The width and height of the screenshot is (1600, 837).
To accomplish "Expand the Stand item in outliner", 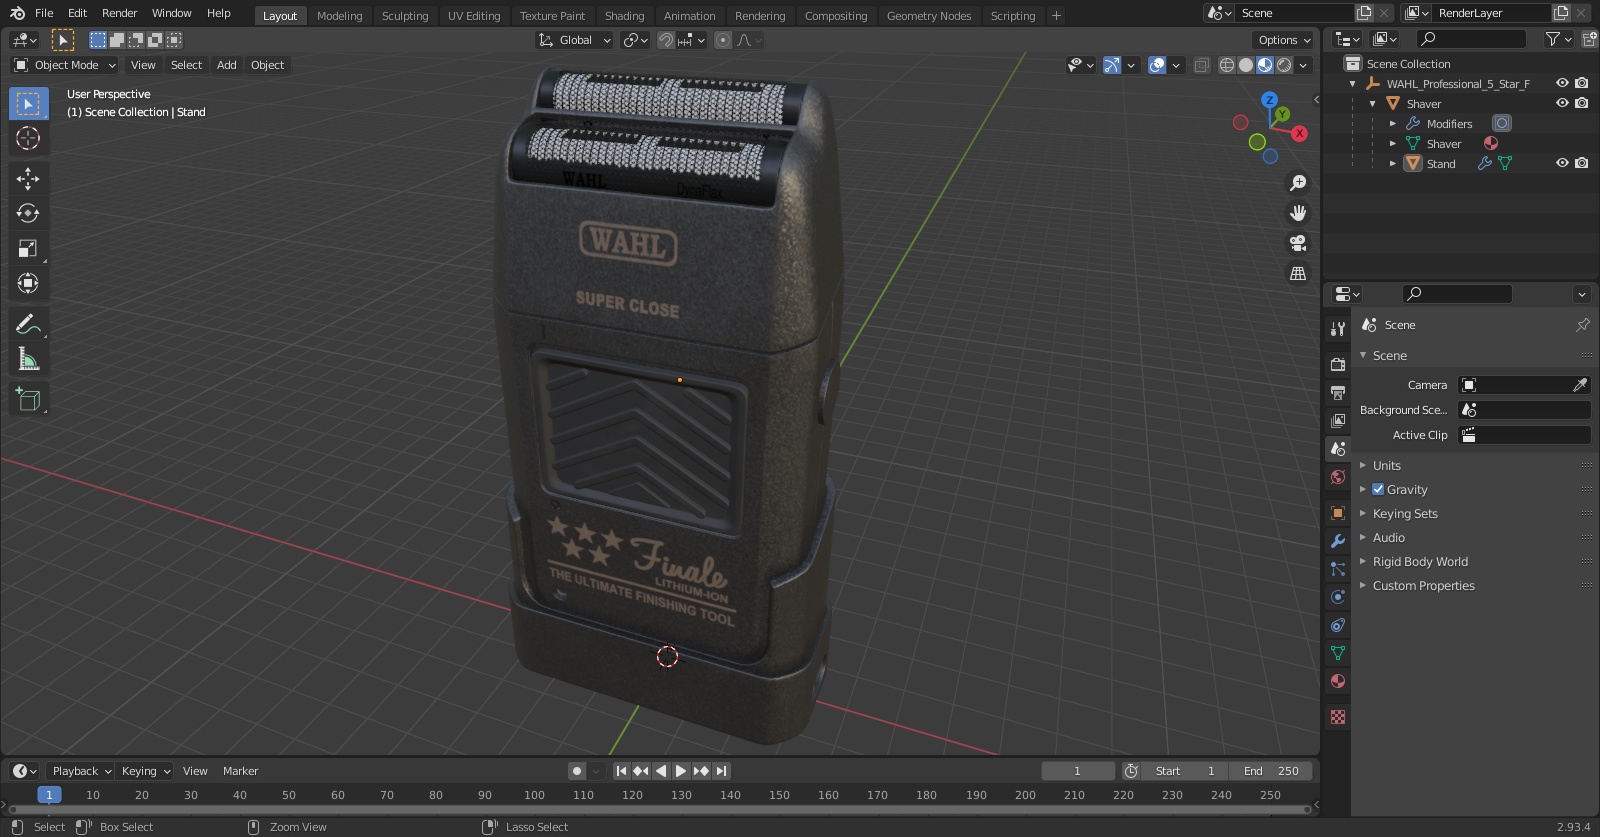I will [1393, 163].
